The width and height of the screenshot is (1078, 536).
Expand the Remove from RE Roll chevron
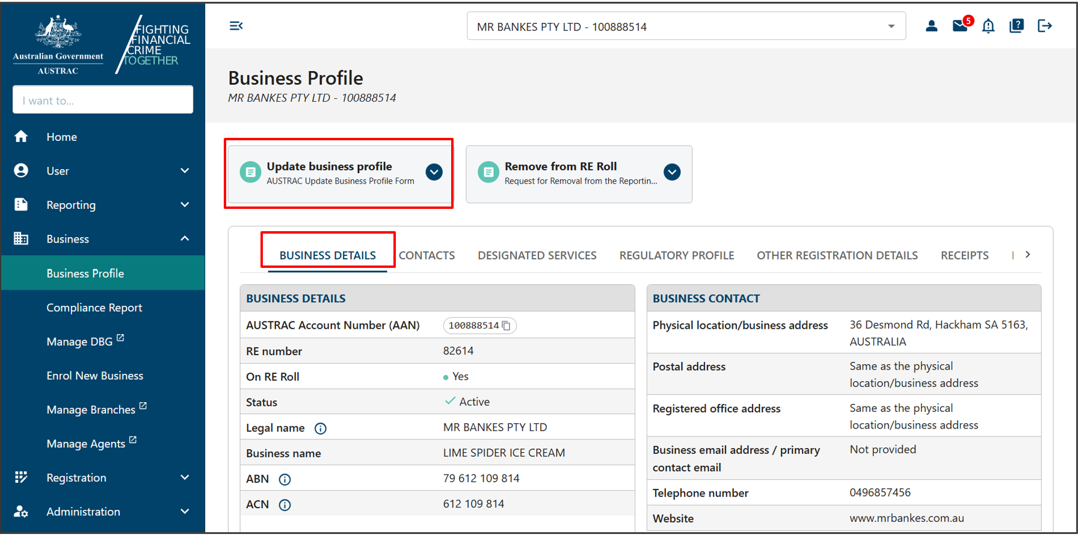[x=672, y=172]
